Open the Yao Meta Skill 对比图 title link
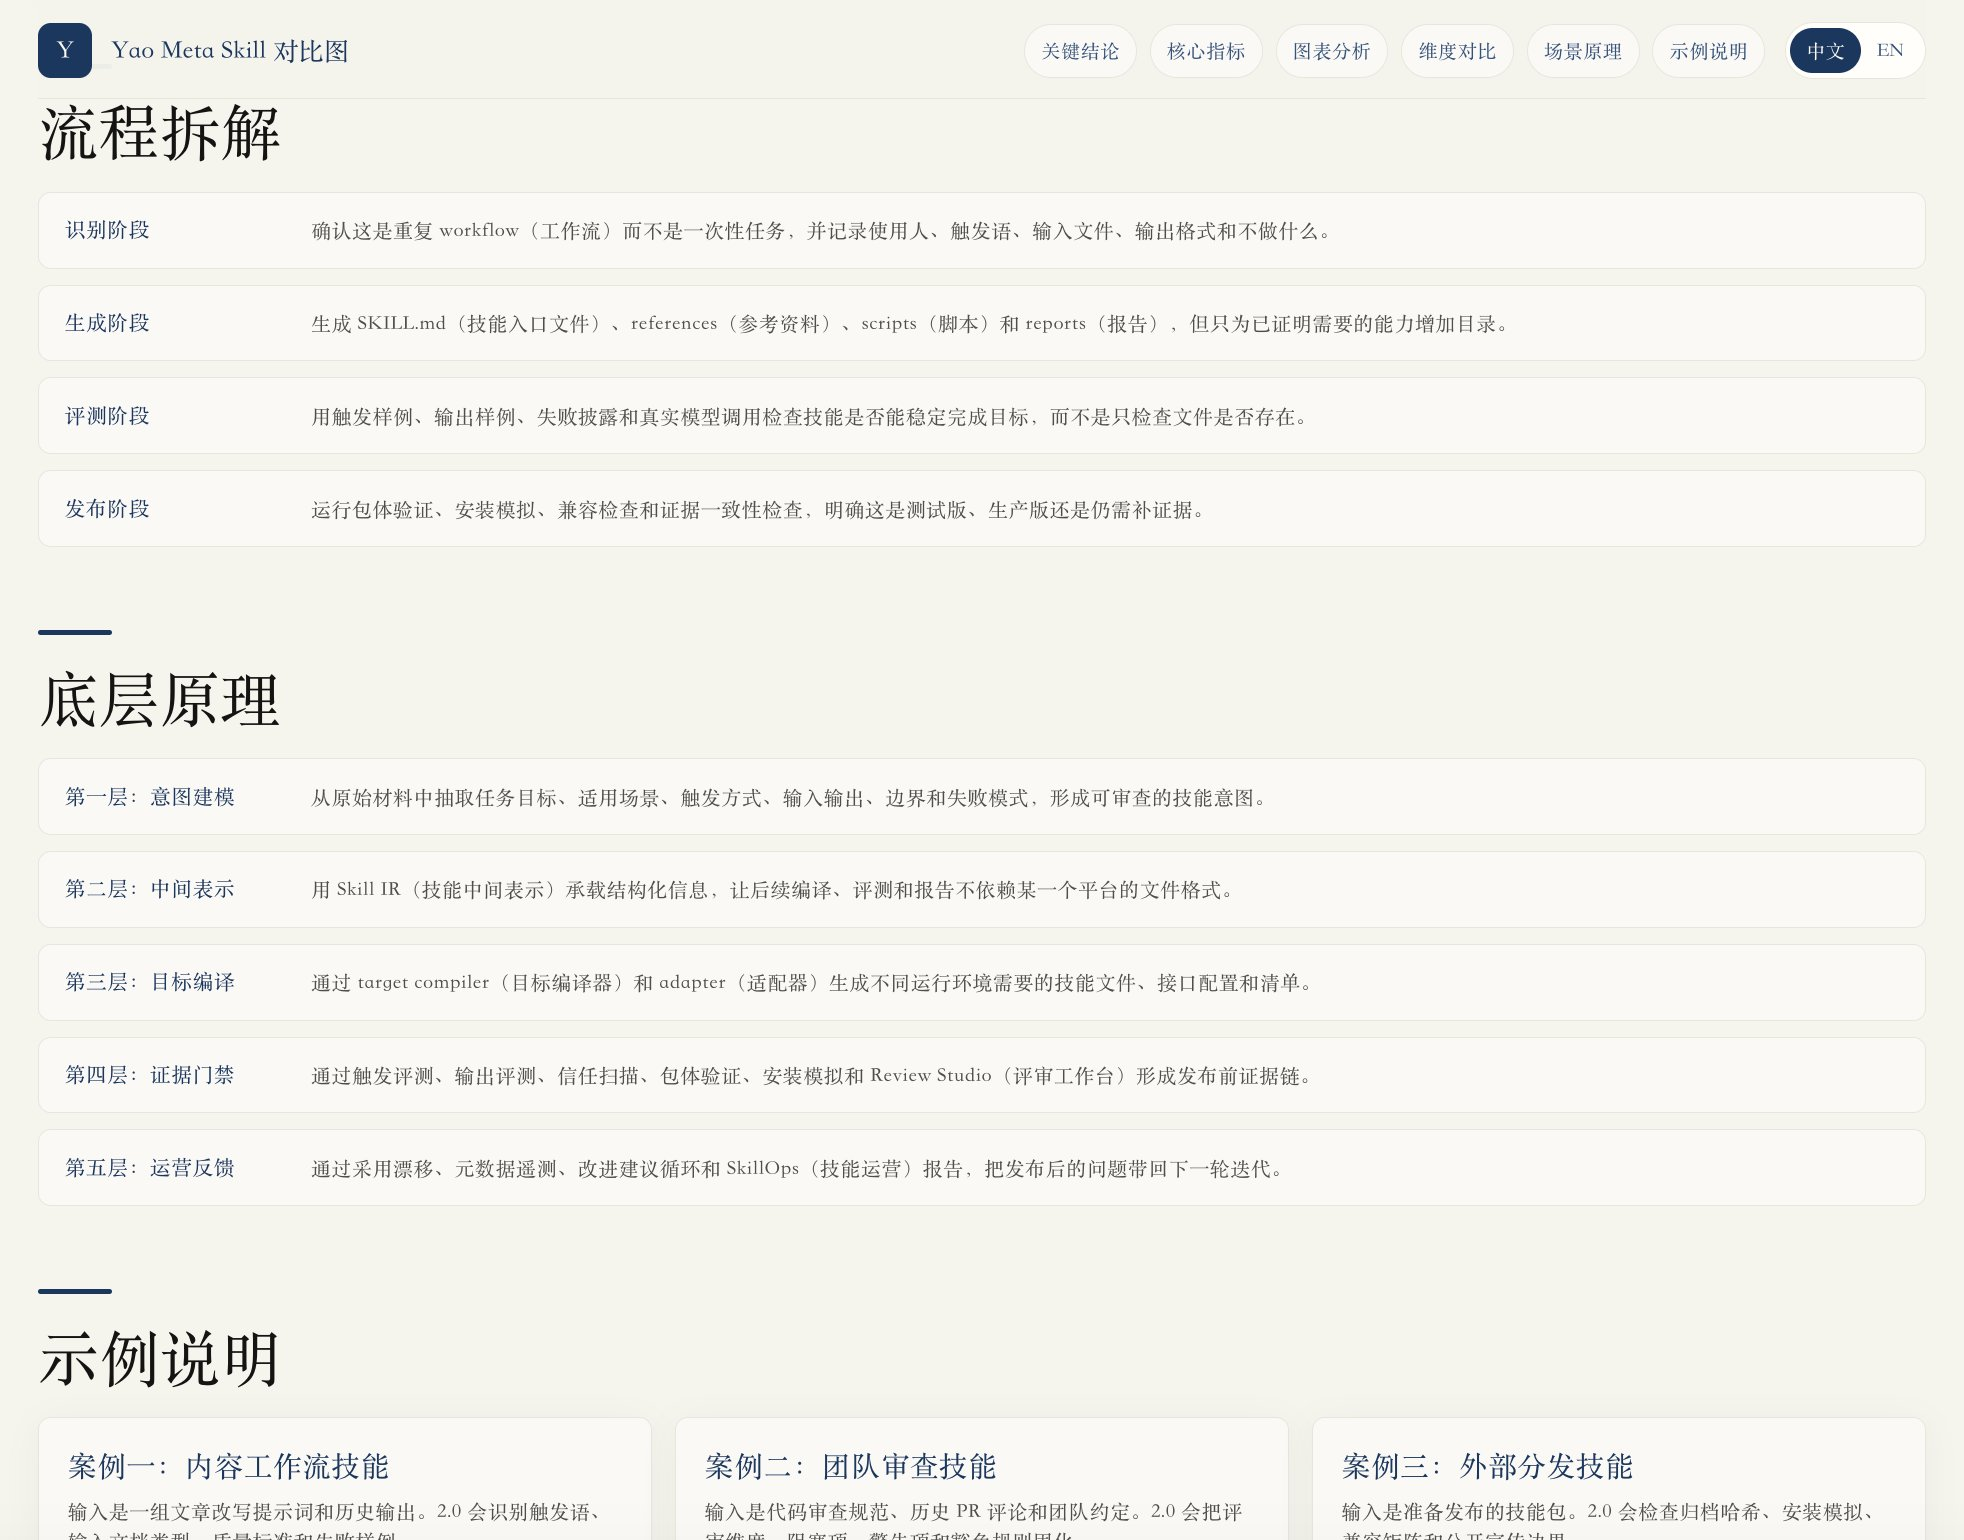1964x1540 pixels. tap(230, 51)
